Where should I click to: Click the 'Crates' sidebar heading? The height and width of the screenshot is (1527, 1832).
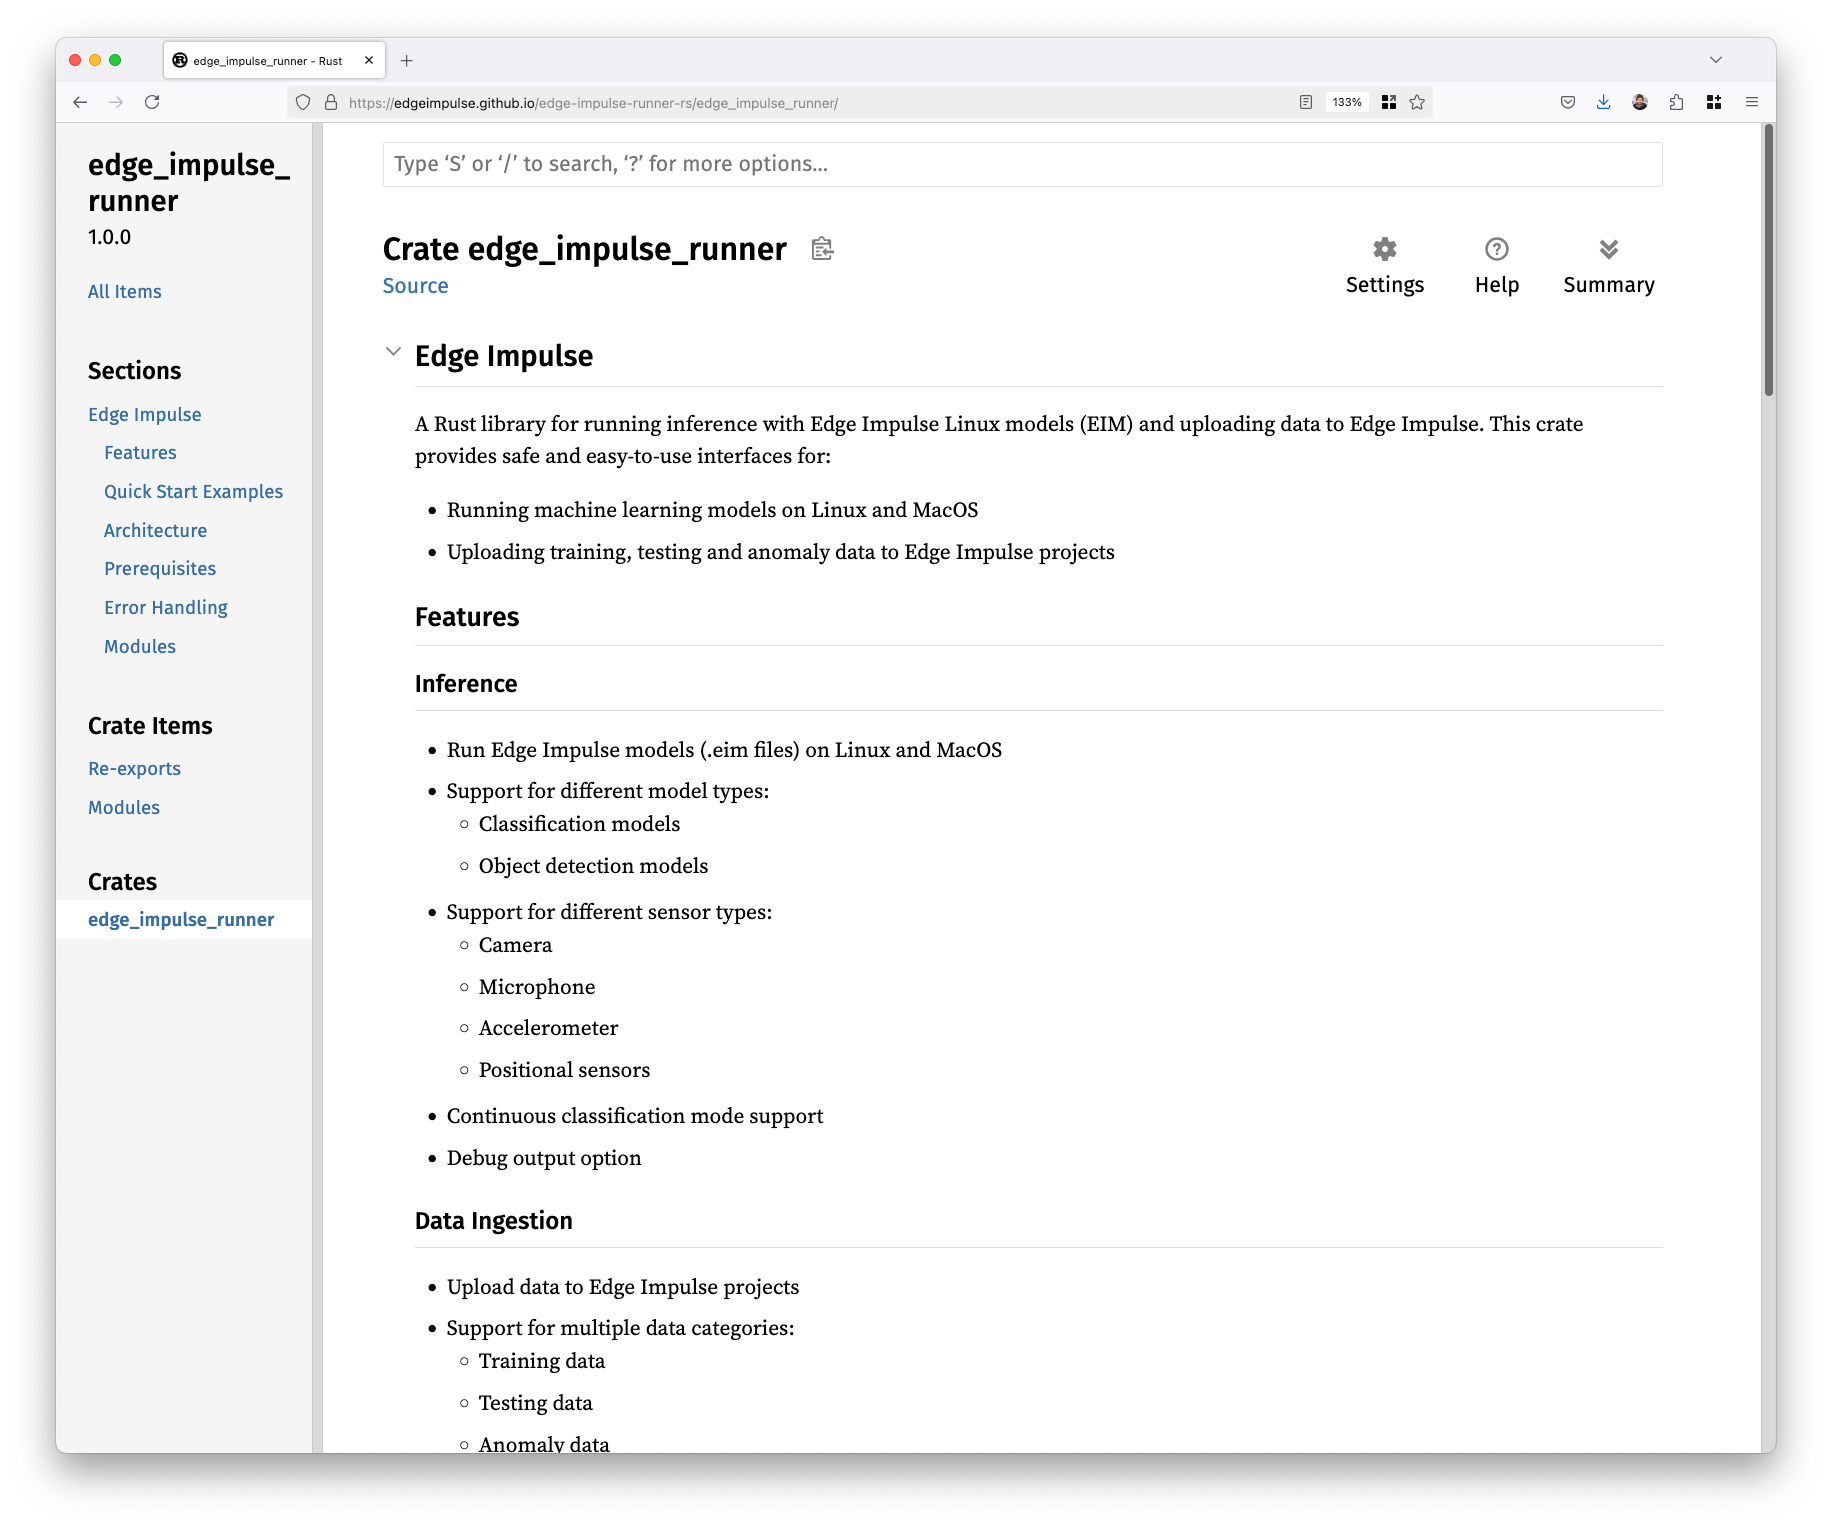point(122,882)
